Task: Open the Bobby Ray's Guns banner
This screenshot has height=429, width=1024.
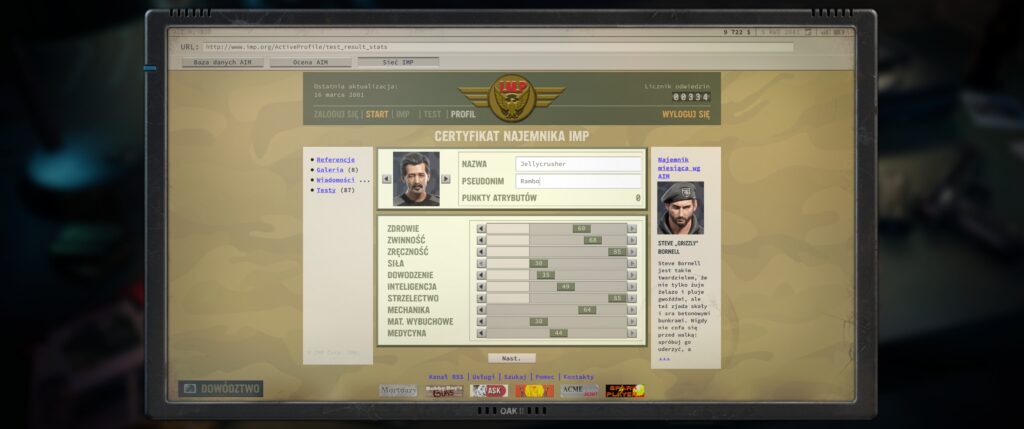Action: [x=444, y=391]
